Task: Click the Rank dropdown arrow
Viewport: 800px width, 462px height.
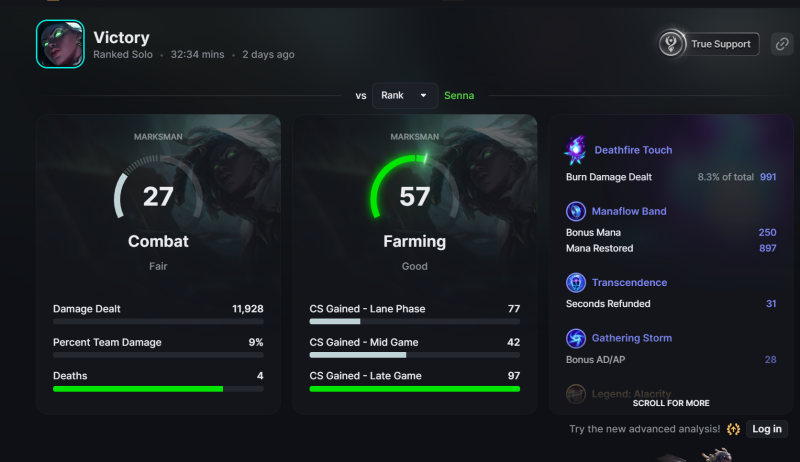Action: coord(423,95)
